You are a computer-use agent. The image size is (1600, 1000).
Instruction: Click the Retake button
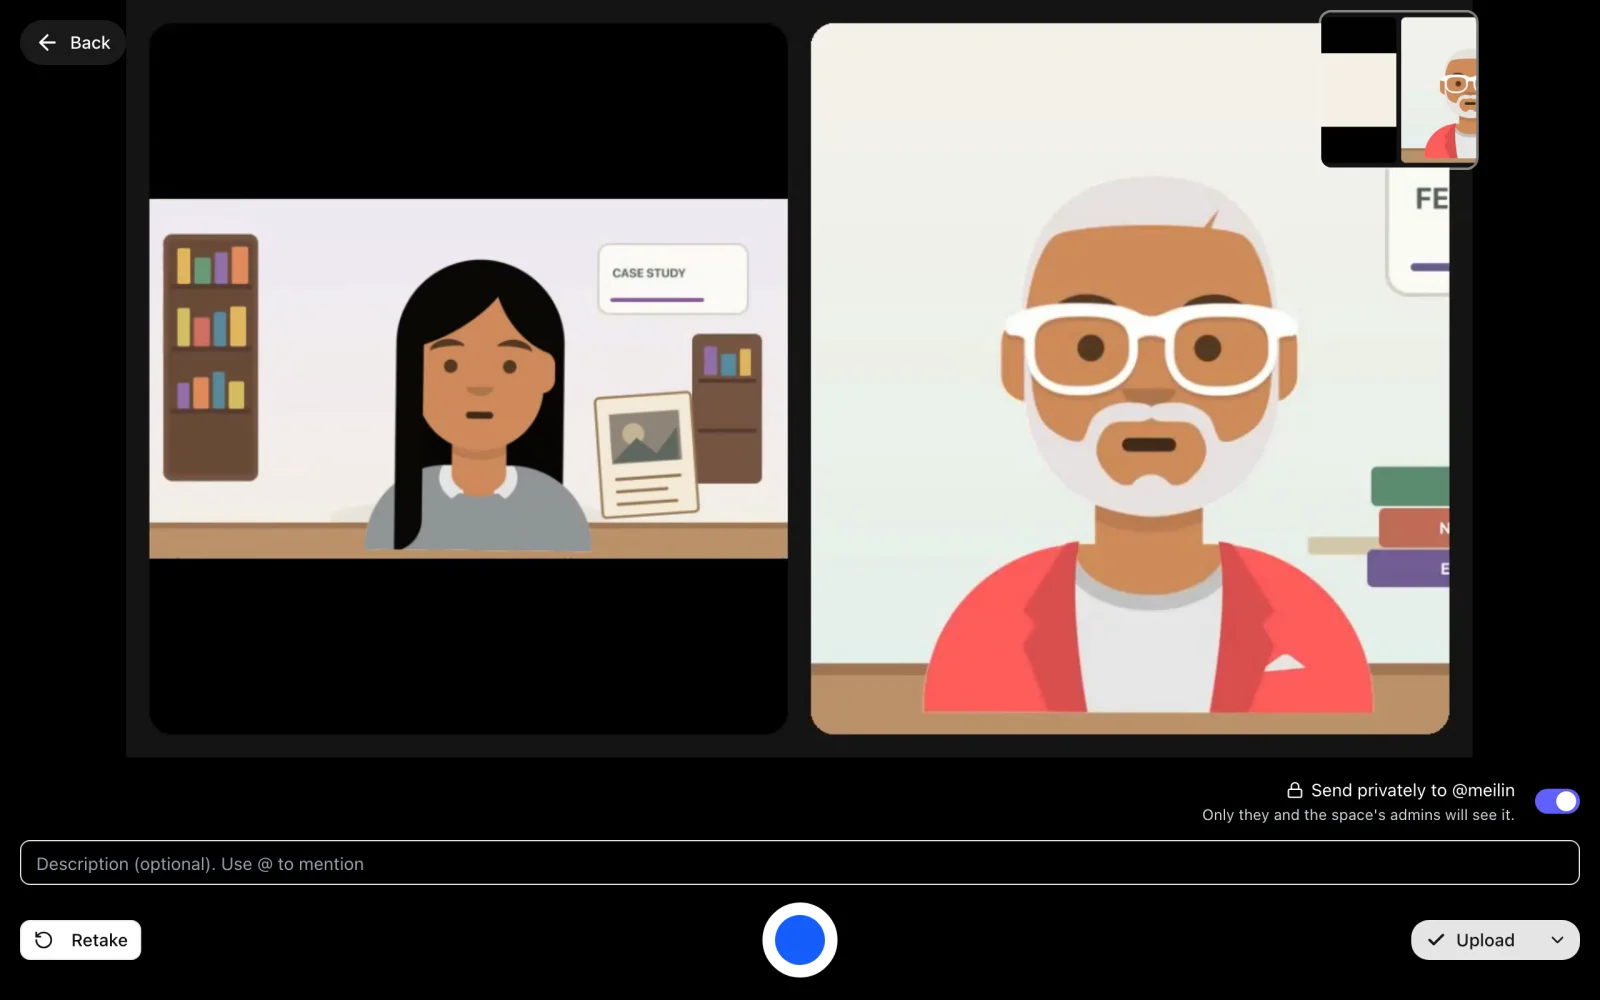[x=81, y=940]
